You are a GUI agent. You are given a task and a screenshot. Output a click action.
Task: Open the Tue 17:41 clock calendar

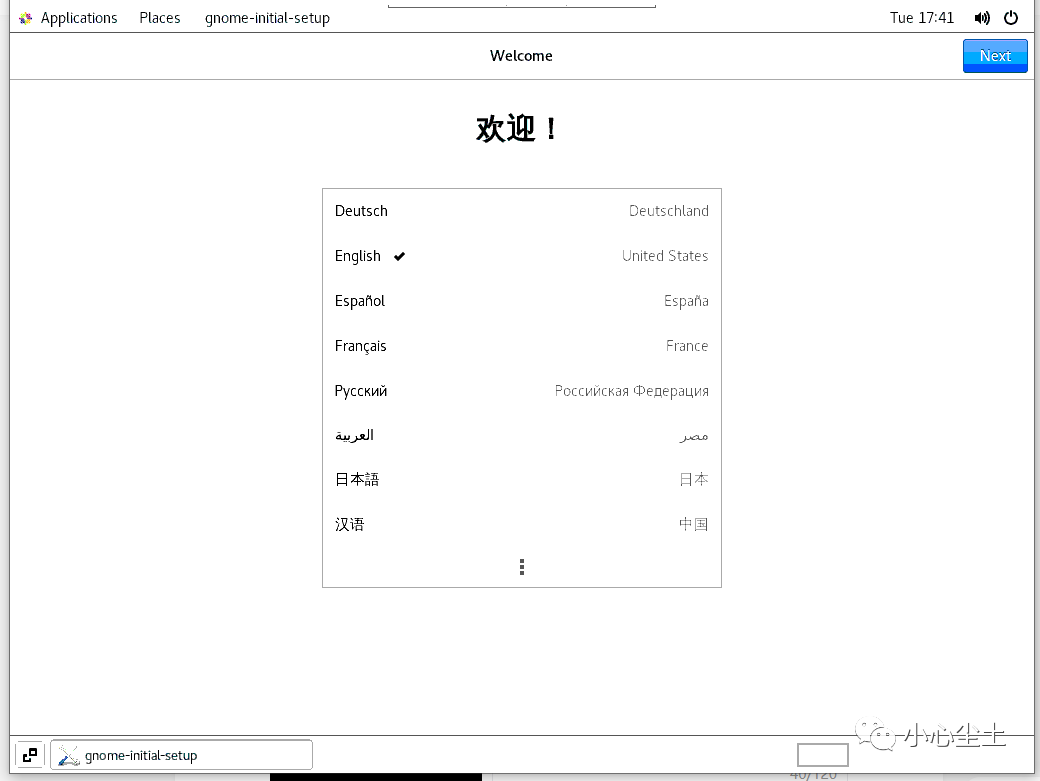click(x=922, y=18)
